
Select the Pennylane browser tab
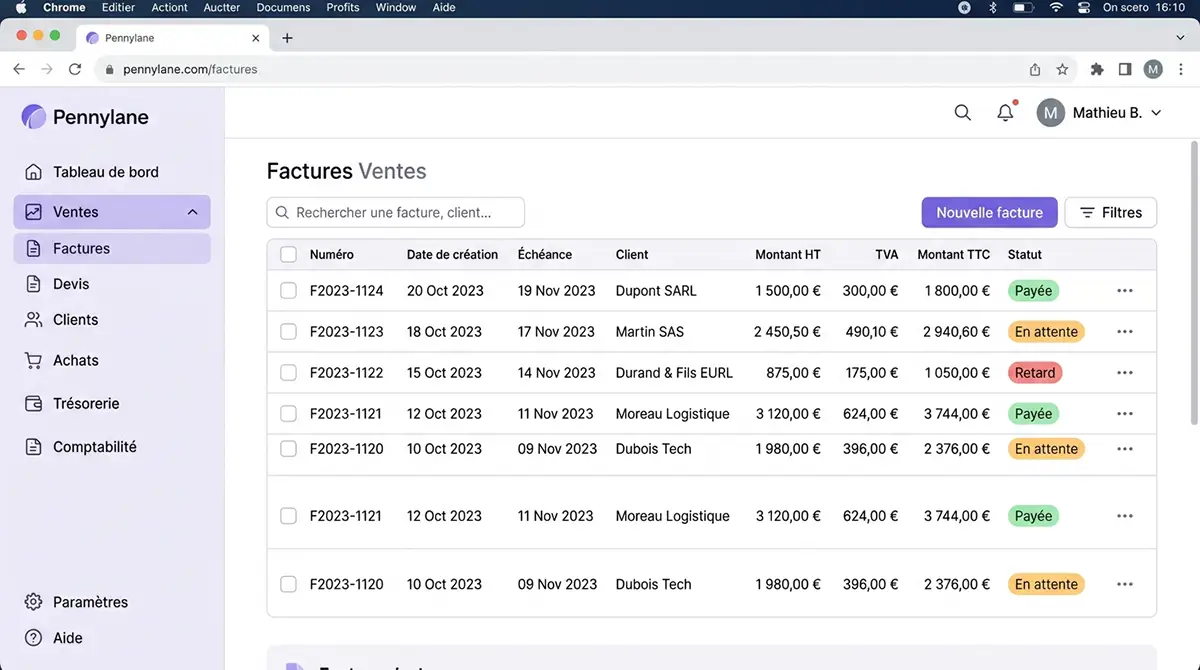(x=172, y=38)
